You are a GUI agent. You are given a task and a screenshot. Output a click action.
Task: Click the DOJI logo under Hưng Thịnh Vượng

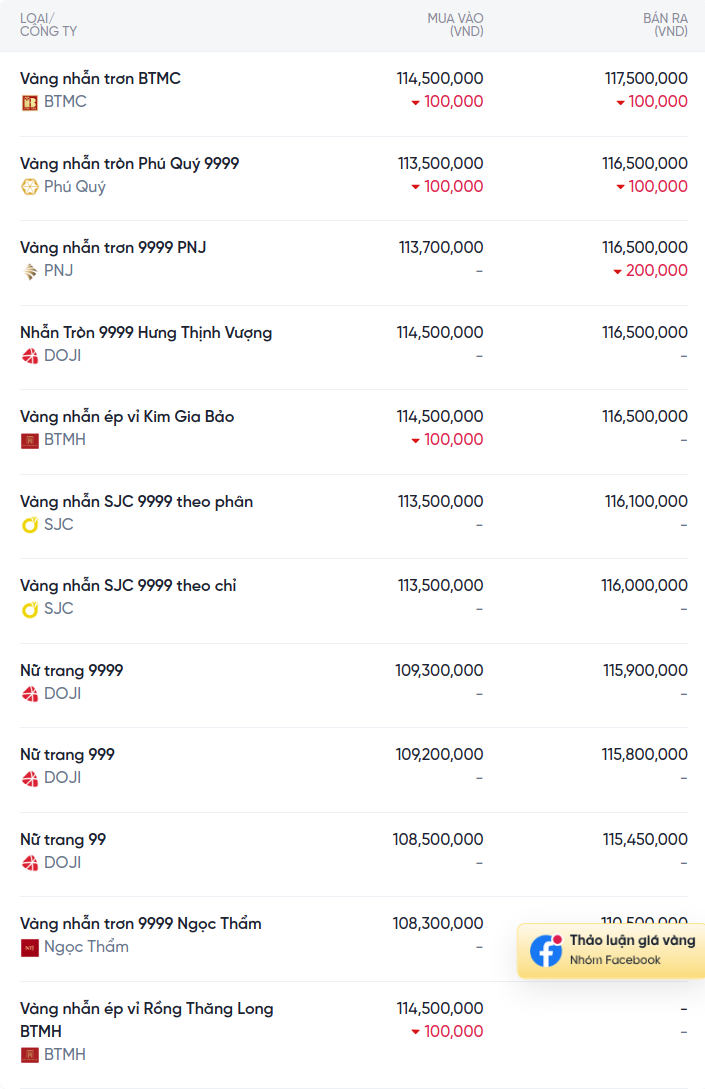click(29, 356)
